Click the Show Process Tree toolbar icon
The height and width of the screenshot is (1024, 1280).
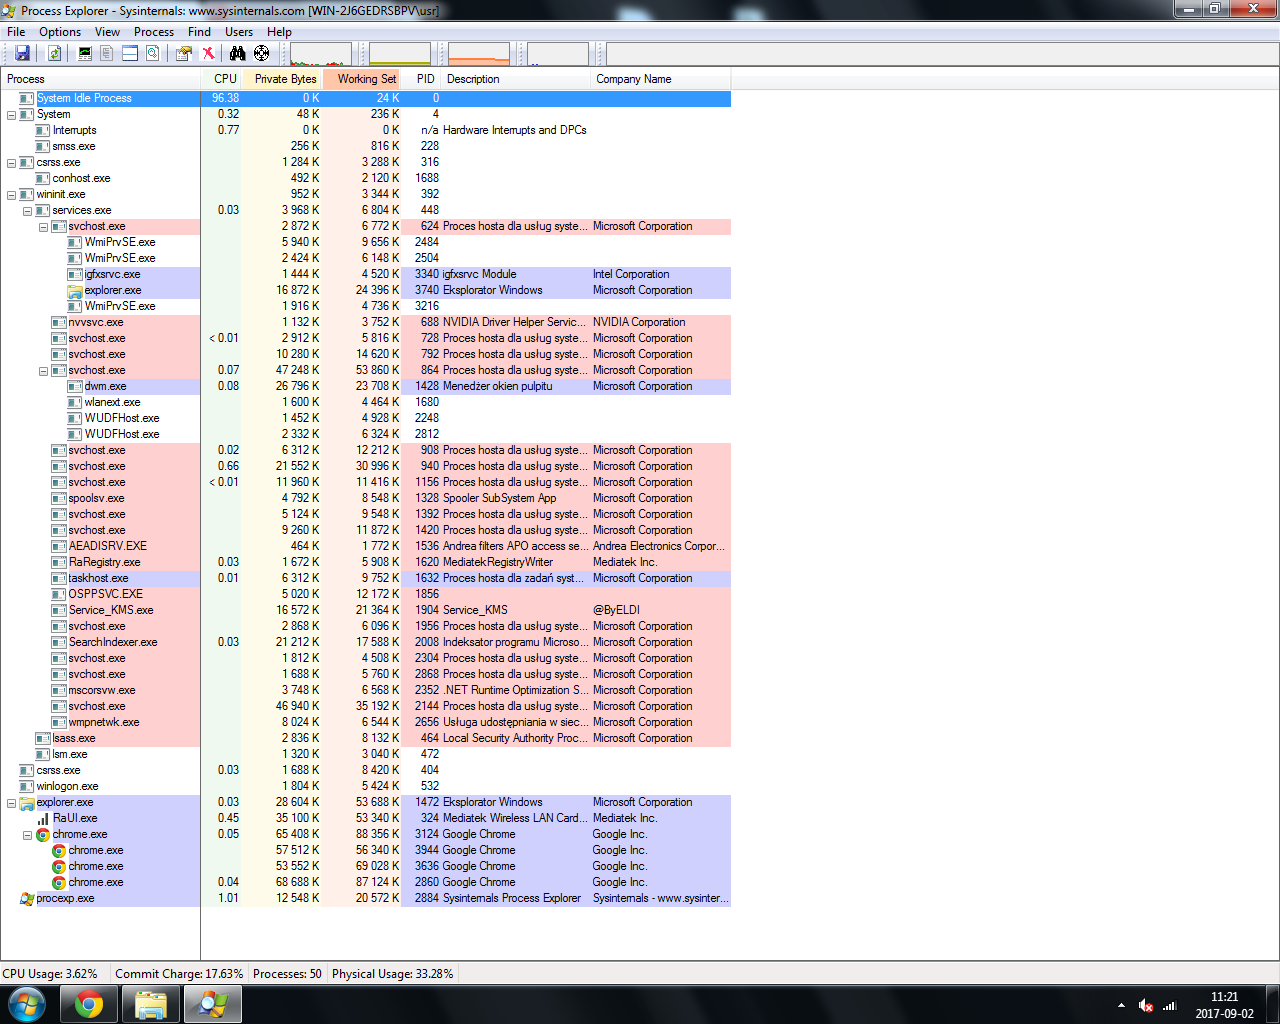tap(107, 53)
